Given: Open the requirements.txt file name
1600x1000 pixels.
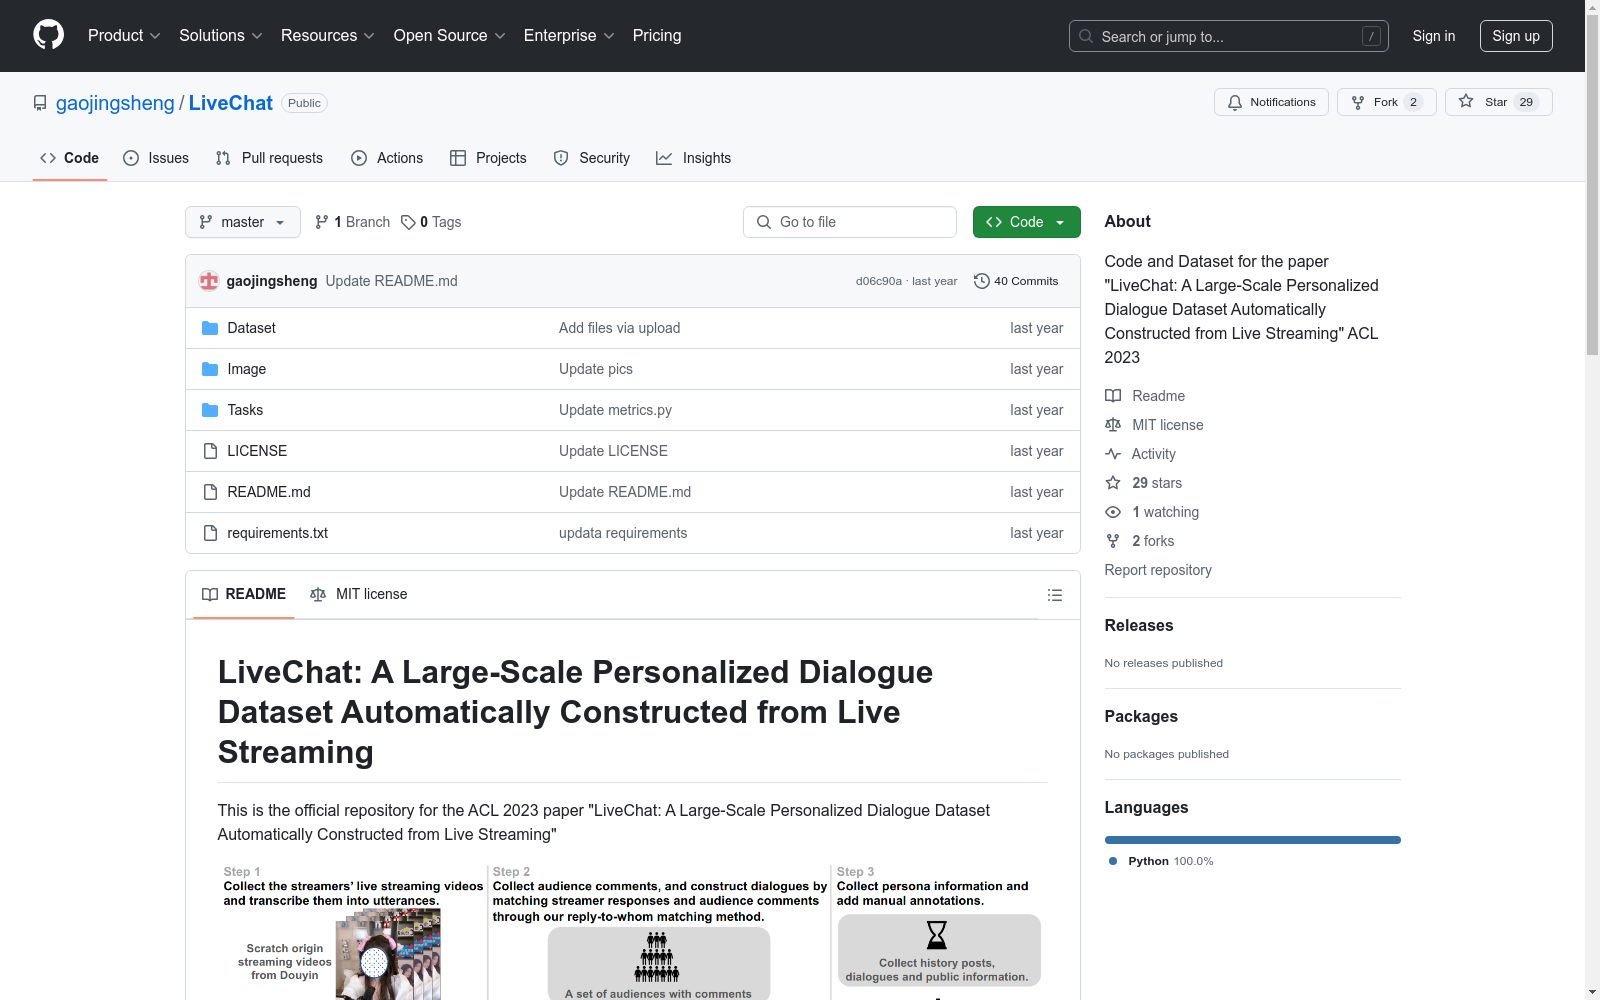Looking at the screenshot, I should pos(277,533).
